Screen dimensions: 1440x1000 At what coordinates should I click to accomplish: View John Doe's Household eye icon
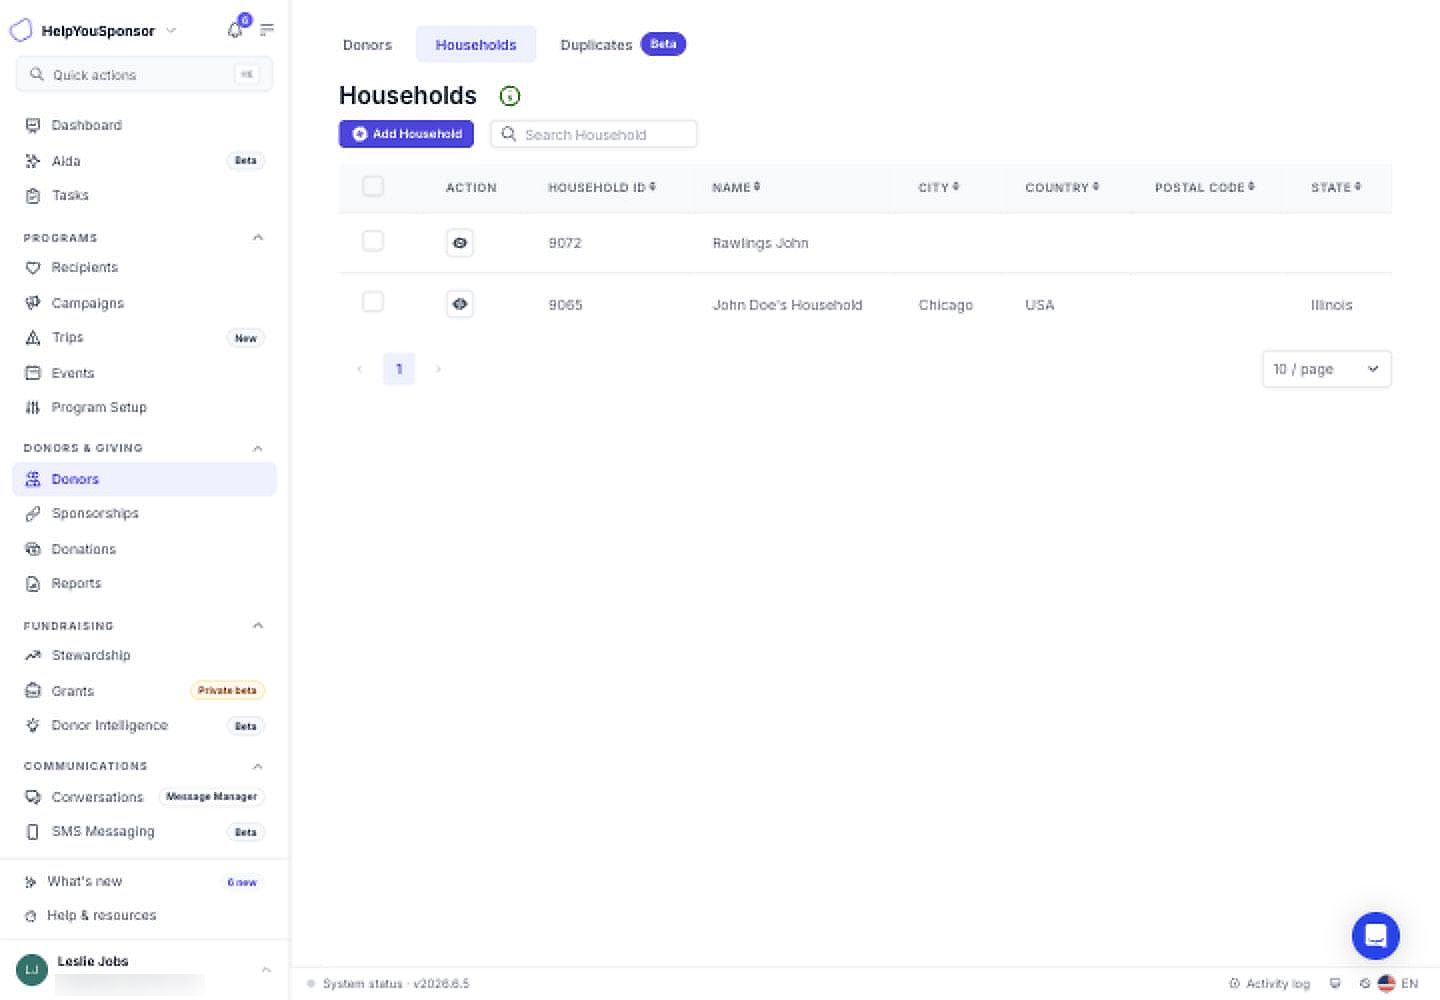tap(460, 304)
